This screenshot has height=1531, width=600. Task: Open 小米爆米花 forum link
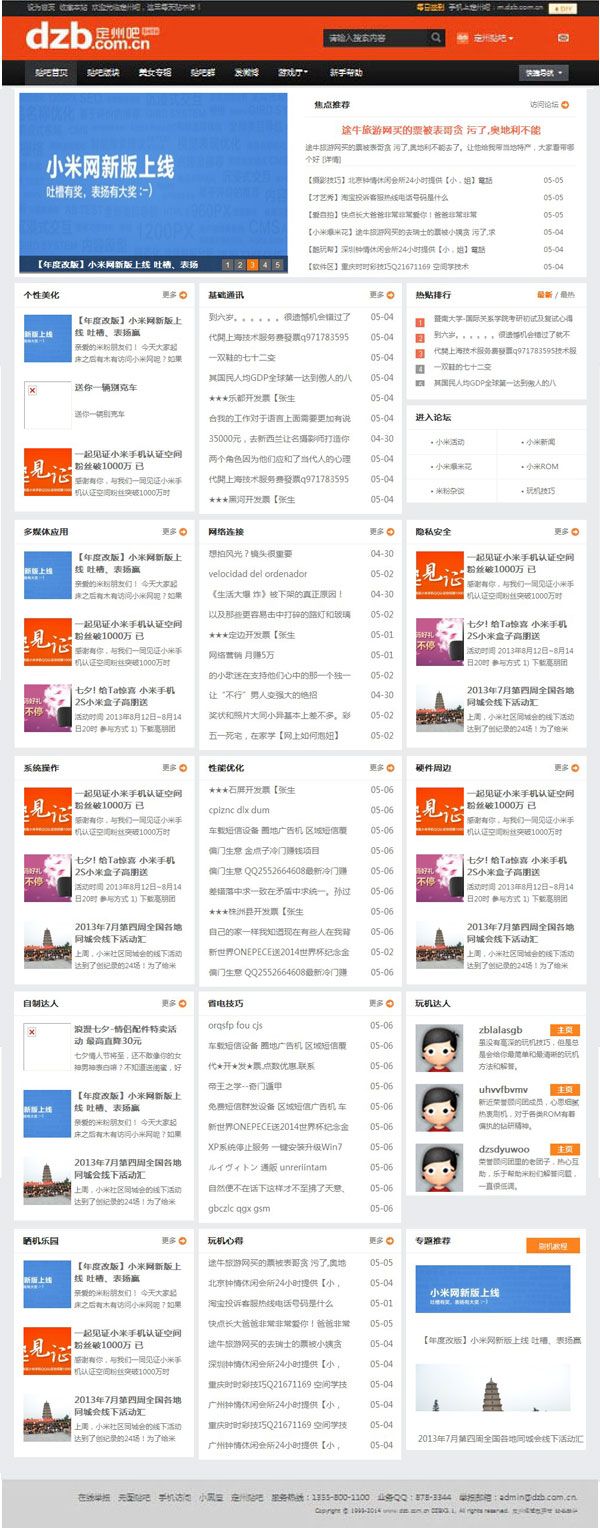pos(453,466)
